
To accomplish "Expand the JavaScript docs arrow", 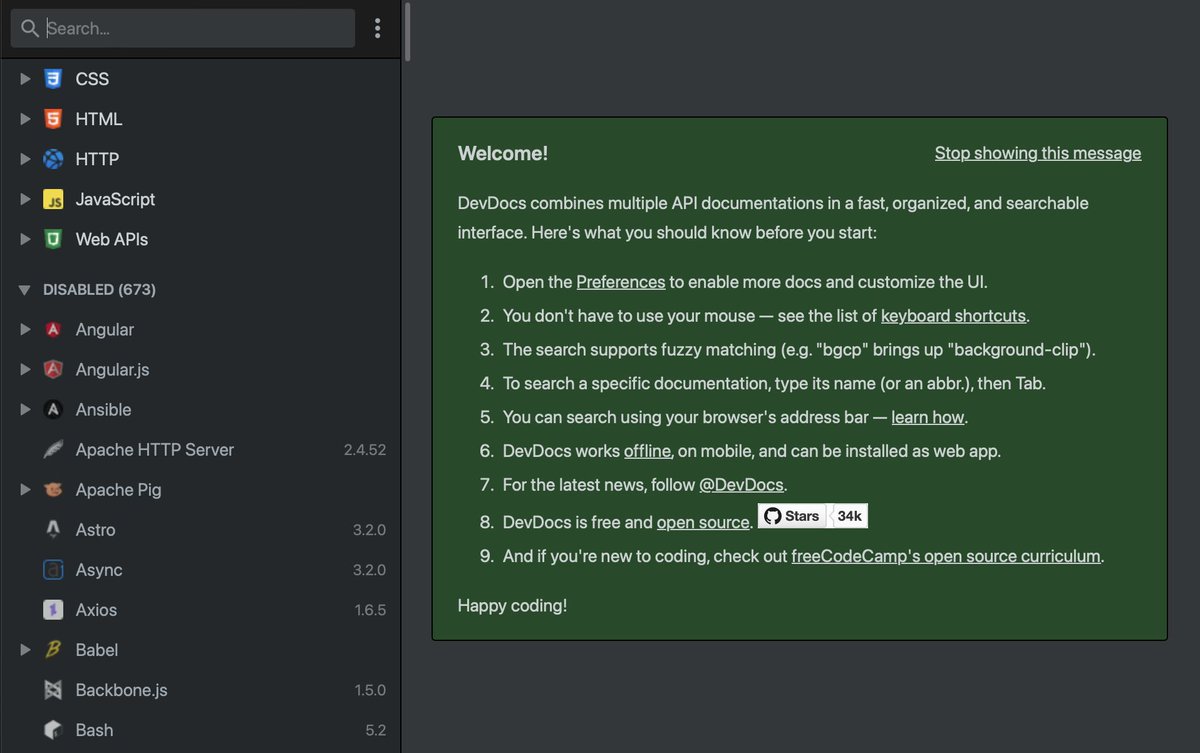I will coord(26,199).
